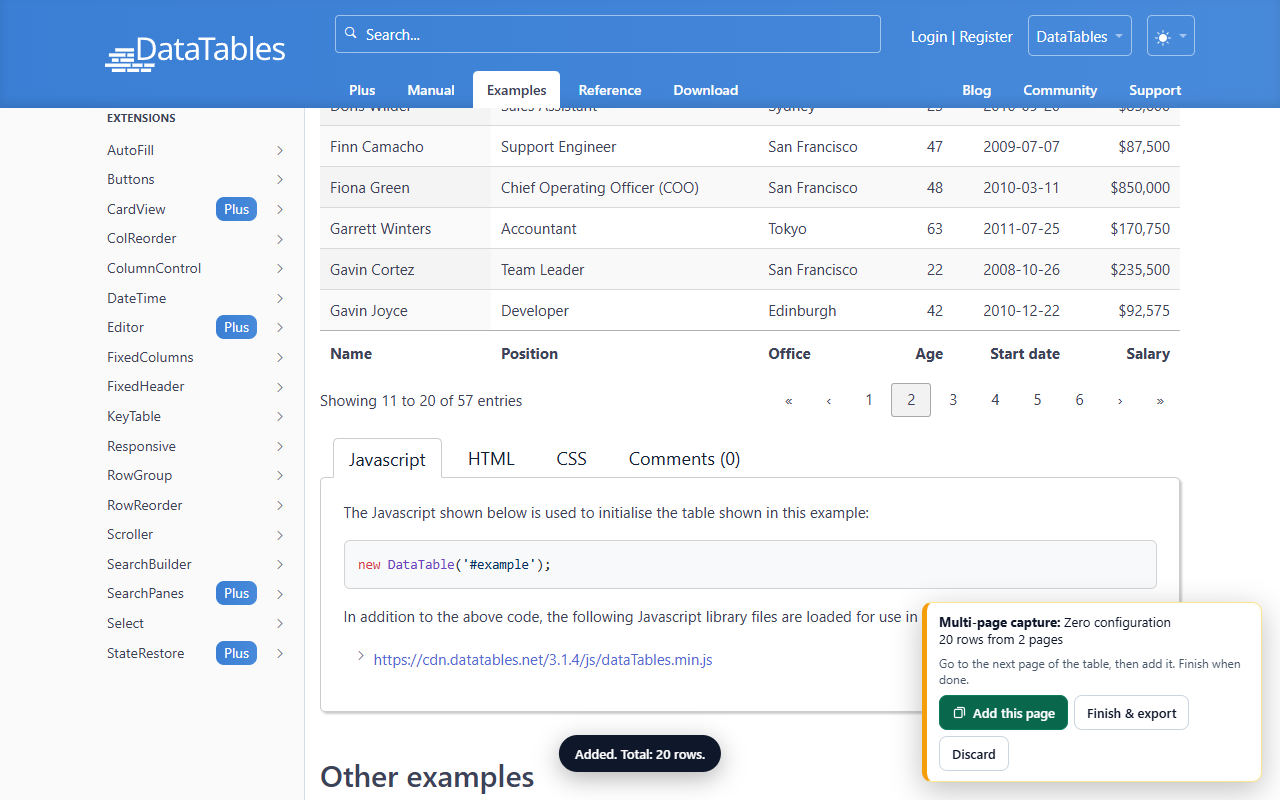Click the Plus badge beside CardView
The width and height of the screenshot is (1280, 800).
pyautogui.click(x=237, y=209)
